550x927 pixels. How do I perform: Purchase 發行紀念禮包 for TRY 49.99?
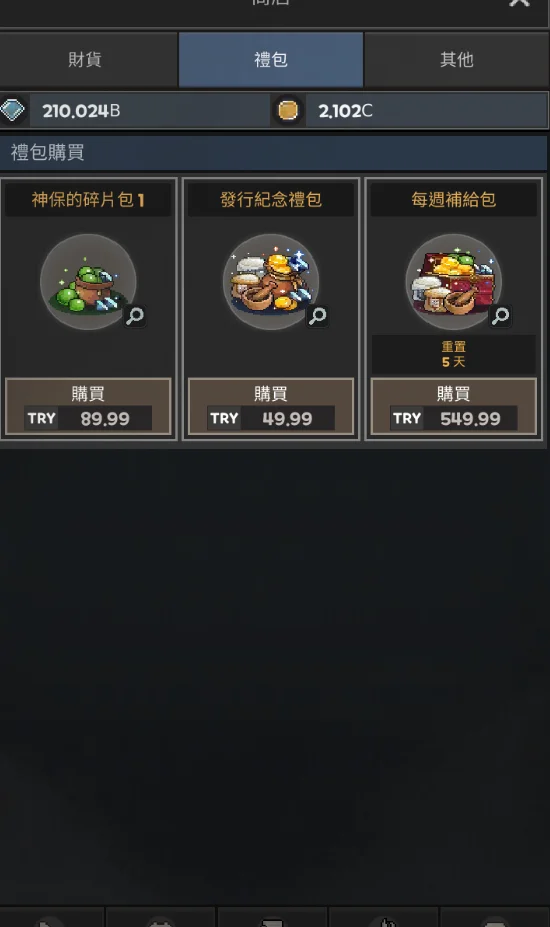271,406
